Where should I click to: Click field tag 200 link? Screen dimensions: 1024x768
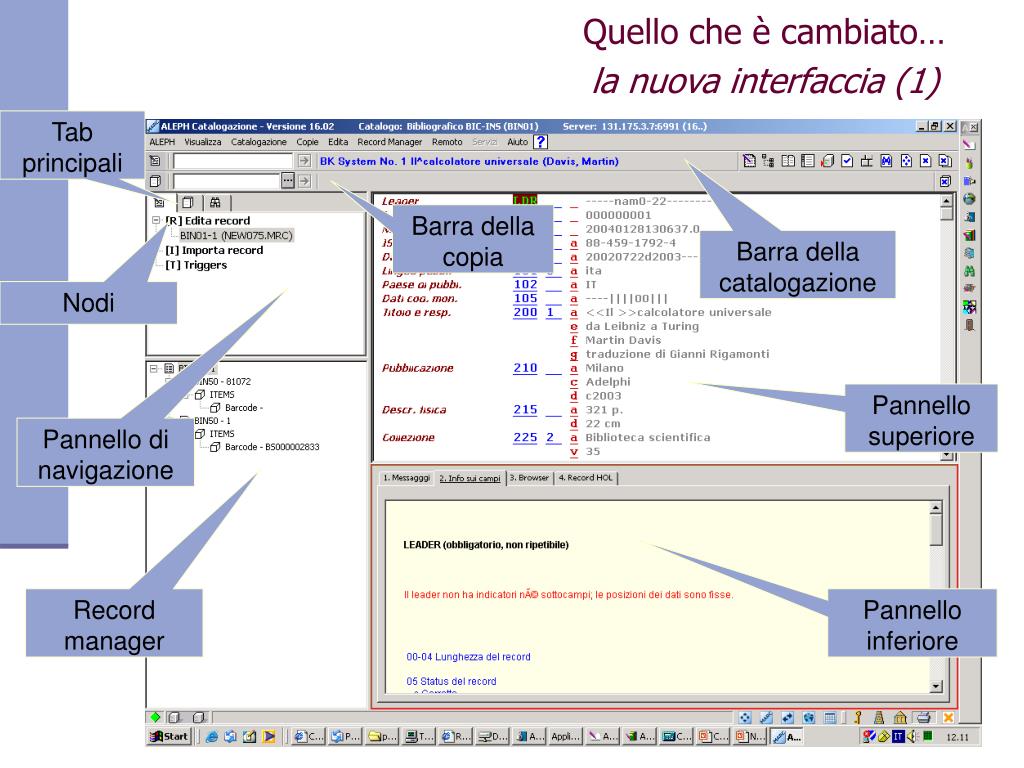525,312
